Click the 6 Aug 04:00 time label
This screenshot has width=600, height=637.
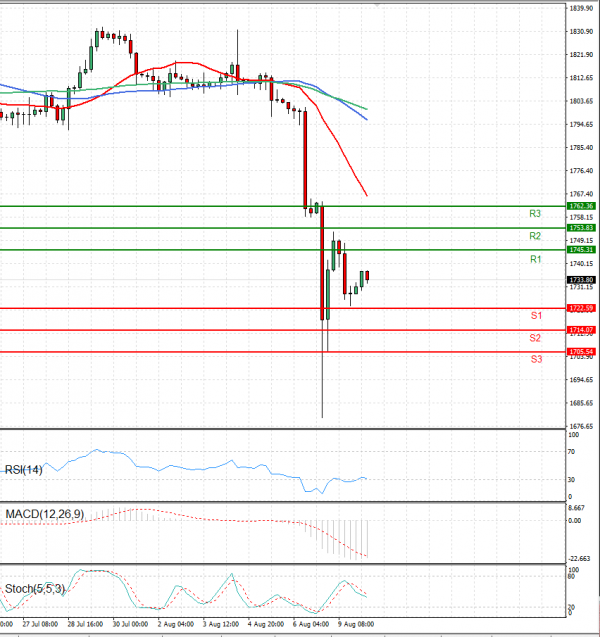(311, 624)
